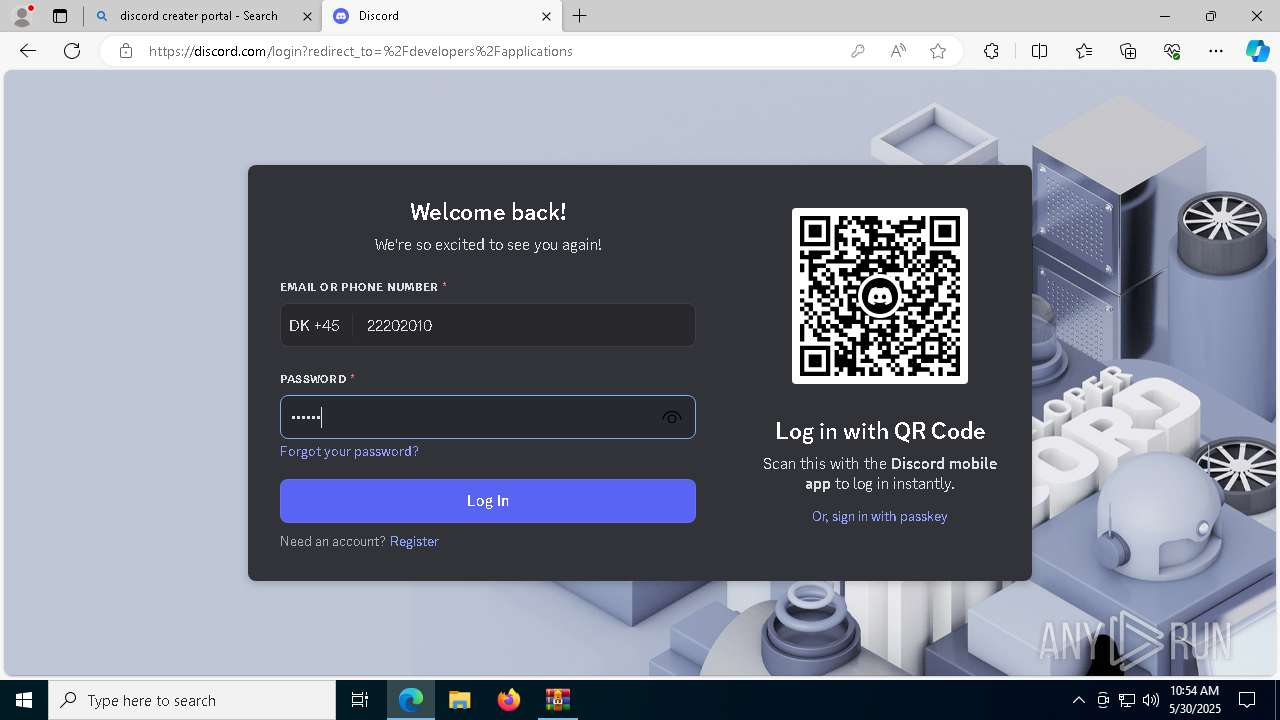This screenshot has height=720, width=1280.
Task: Refresh the current page
Action: point(72,51)
